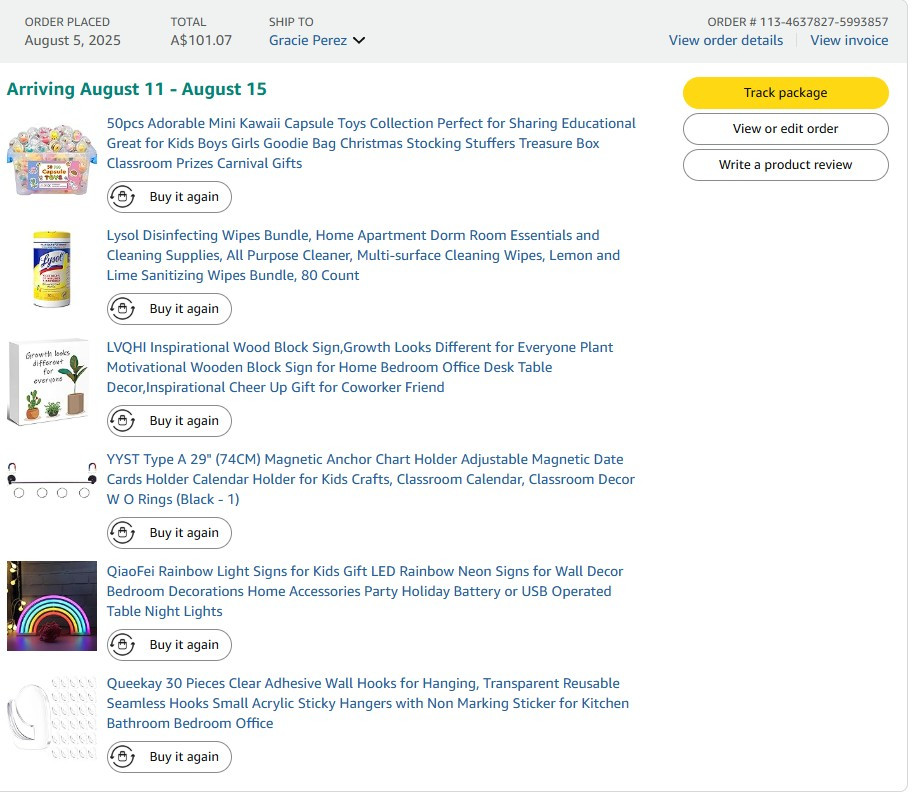
Task: View the clear wall hooks thumbnail
Action: 52,718
